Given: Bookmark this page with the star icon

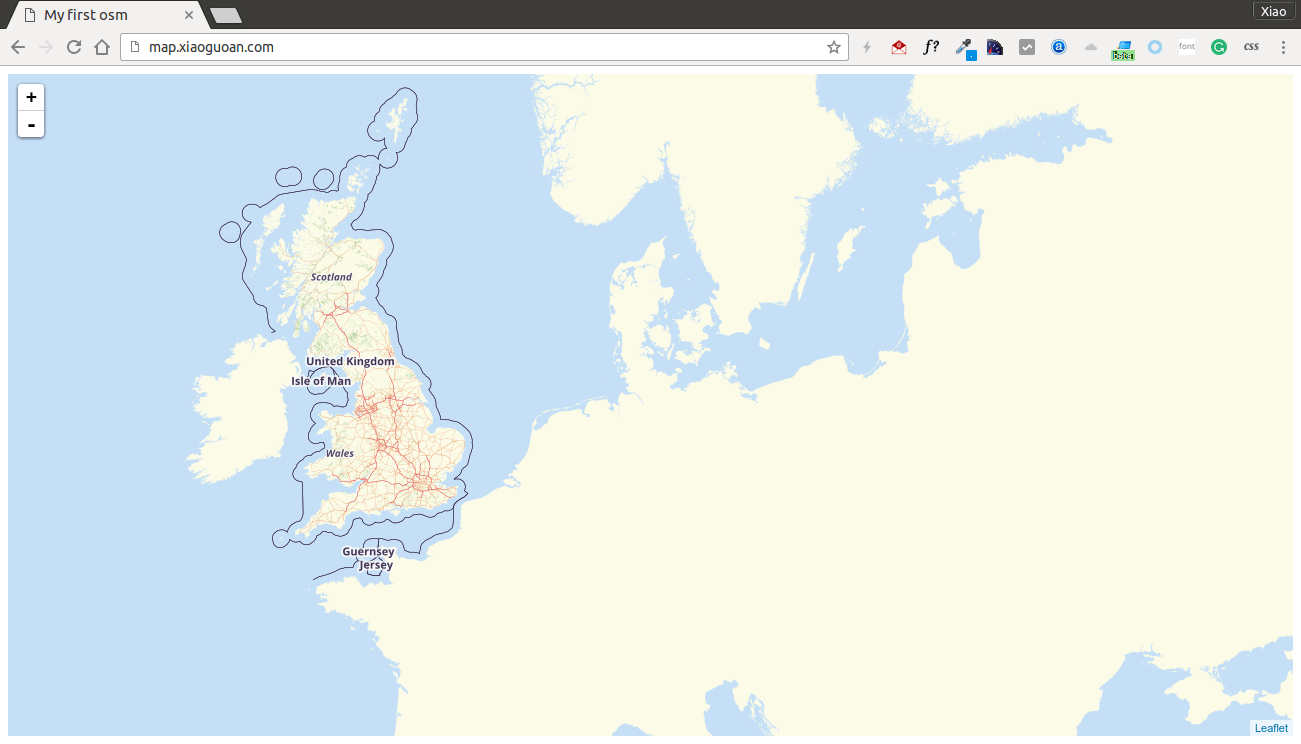Looking at the screenshot, I should (x=833, y=47).
